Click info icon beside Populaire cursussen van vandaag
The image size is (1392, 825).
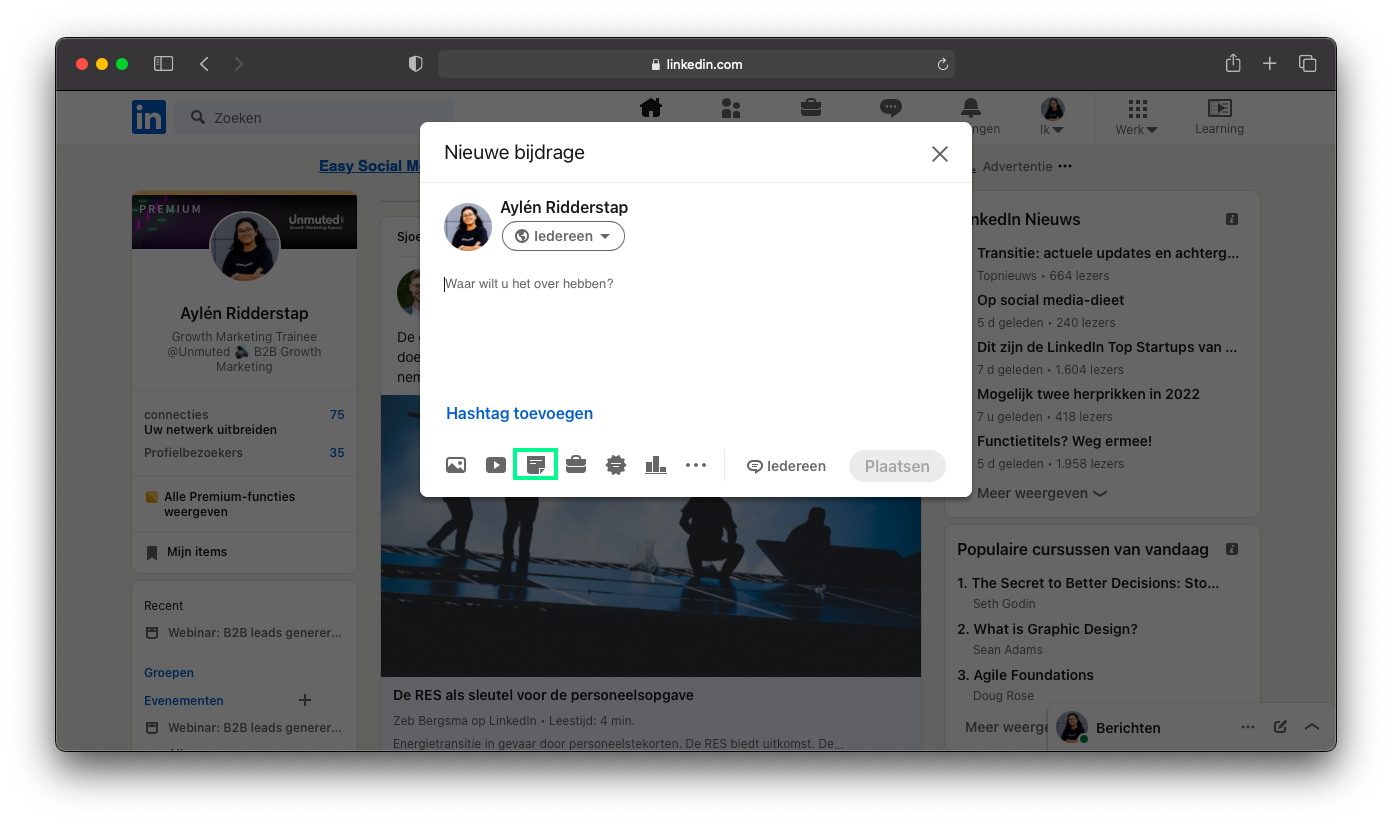pyautogui.click(x=1232, y=549)
